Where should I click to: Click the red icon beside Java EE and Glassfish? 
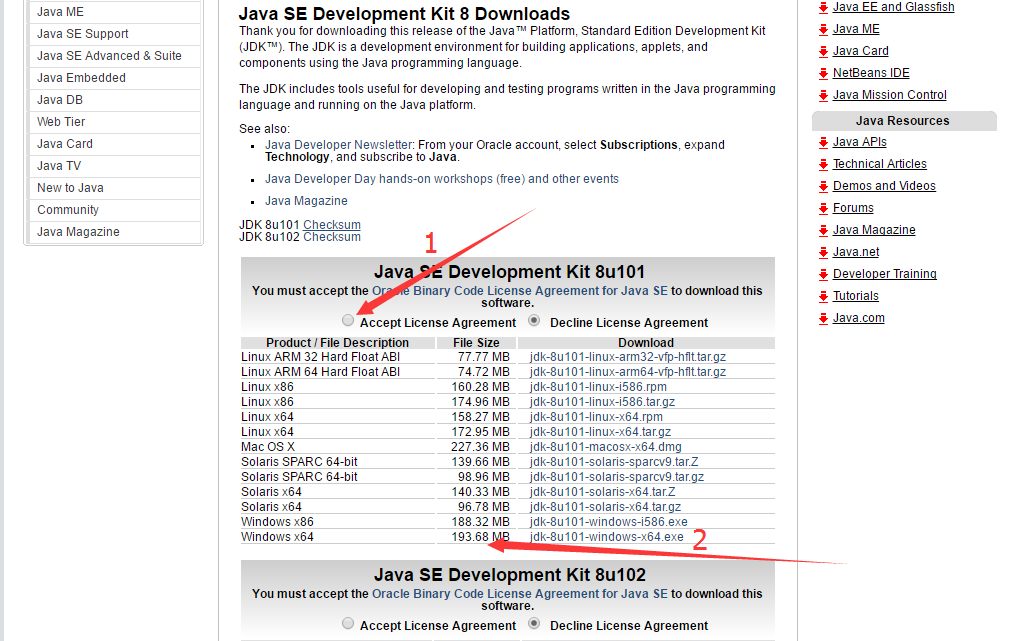click(823, 8)
